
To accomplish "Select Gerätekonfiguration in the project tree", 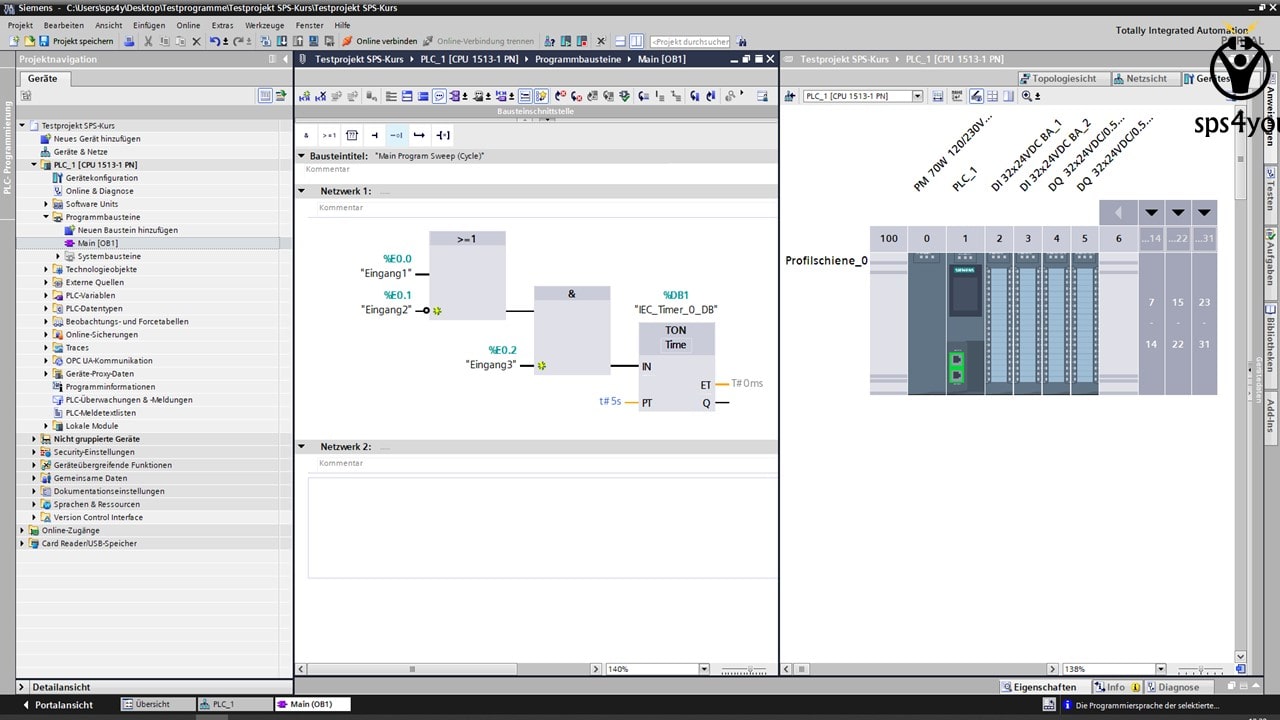I will (x=101, y=178).
